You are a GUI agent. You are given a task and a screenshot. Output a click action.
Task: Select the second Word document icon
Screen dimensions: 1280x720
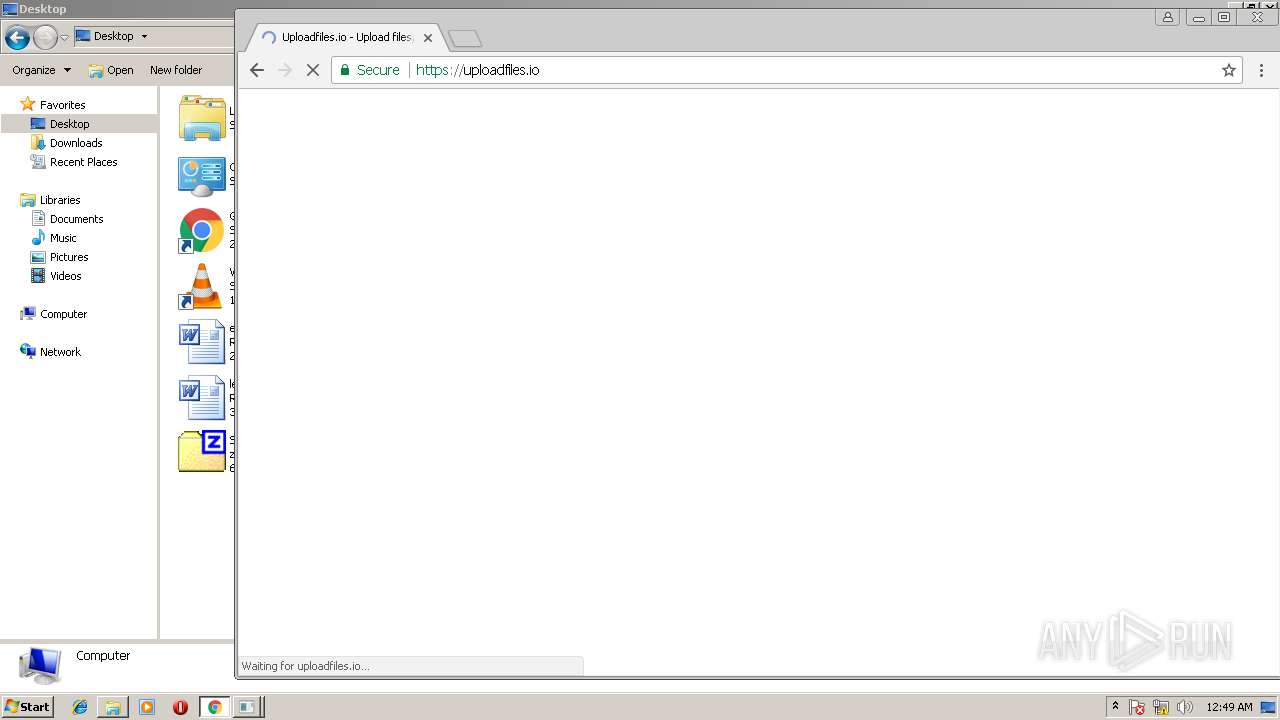(x=202, y=399)
